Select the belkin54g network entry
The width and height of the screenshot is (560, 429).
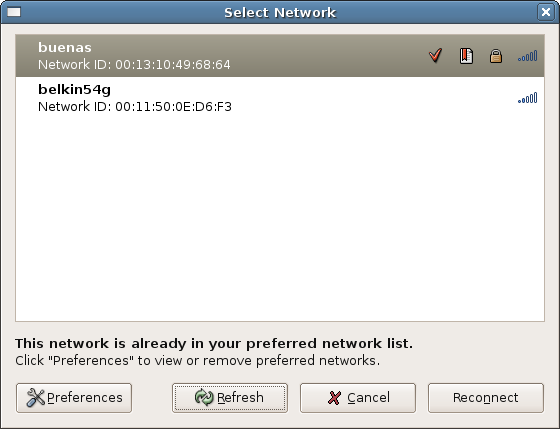pyautogui.click(x=280, y=98)
